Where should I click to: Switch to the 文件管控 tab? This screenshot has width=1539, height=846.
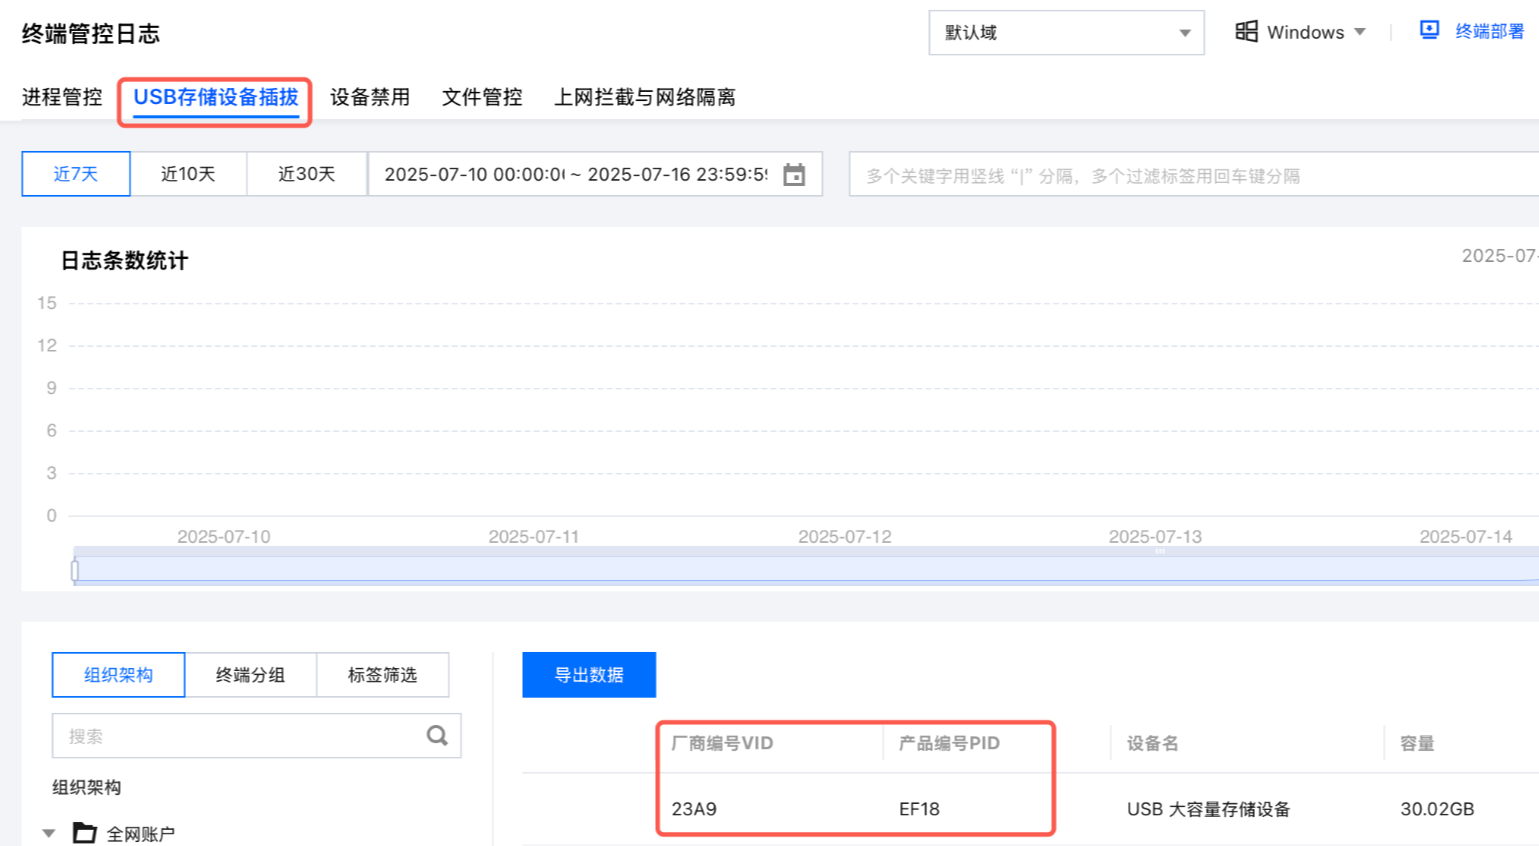tap(482, 97)
